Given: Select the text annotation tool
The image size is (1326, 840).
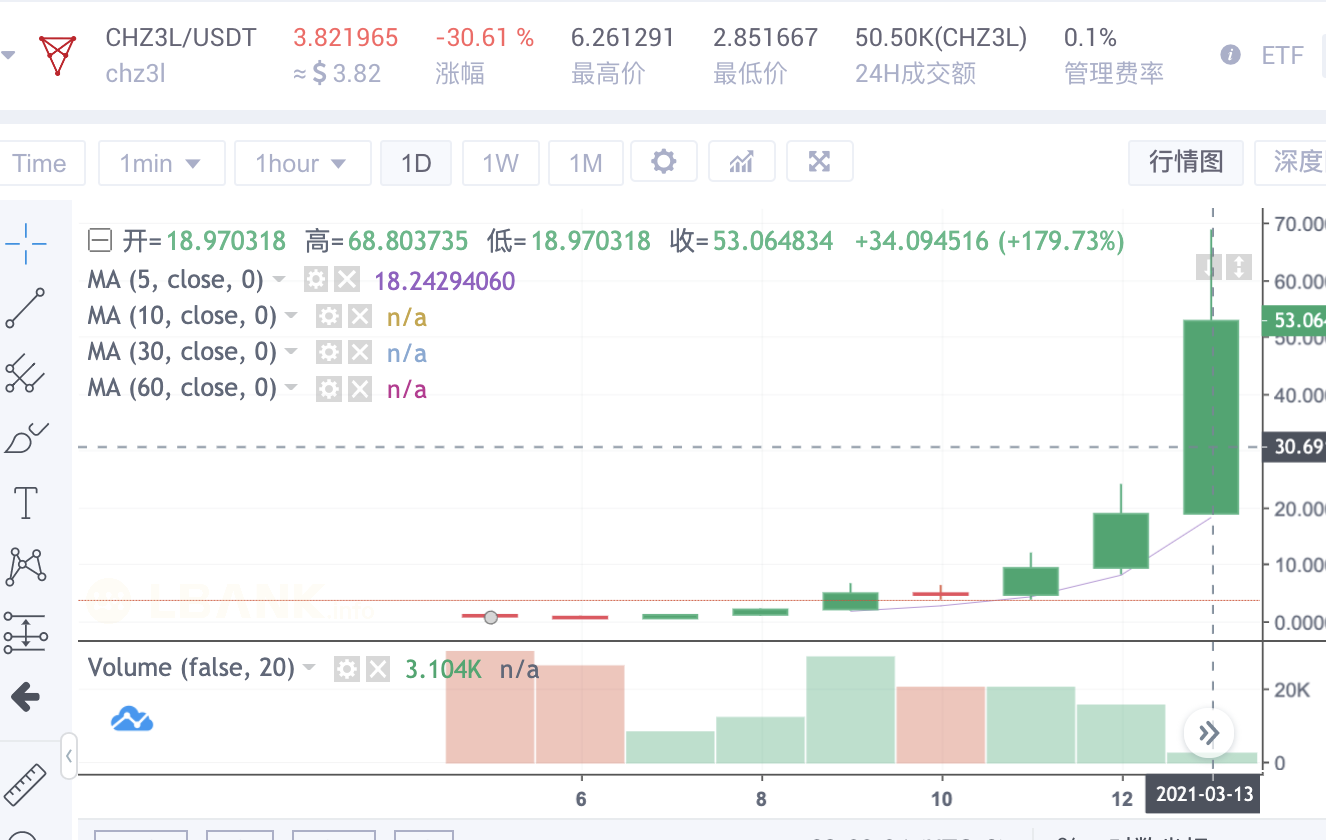Looking at the screenshot, I should click(x=25, y=503).
